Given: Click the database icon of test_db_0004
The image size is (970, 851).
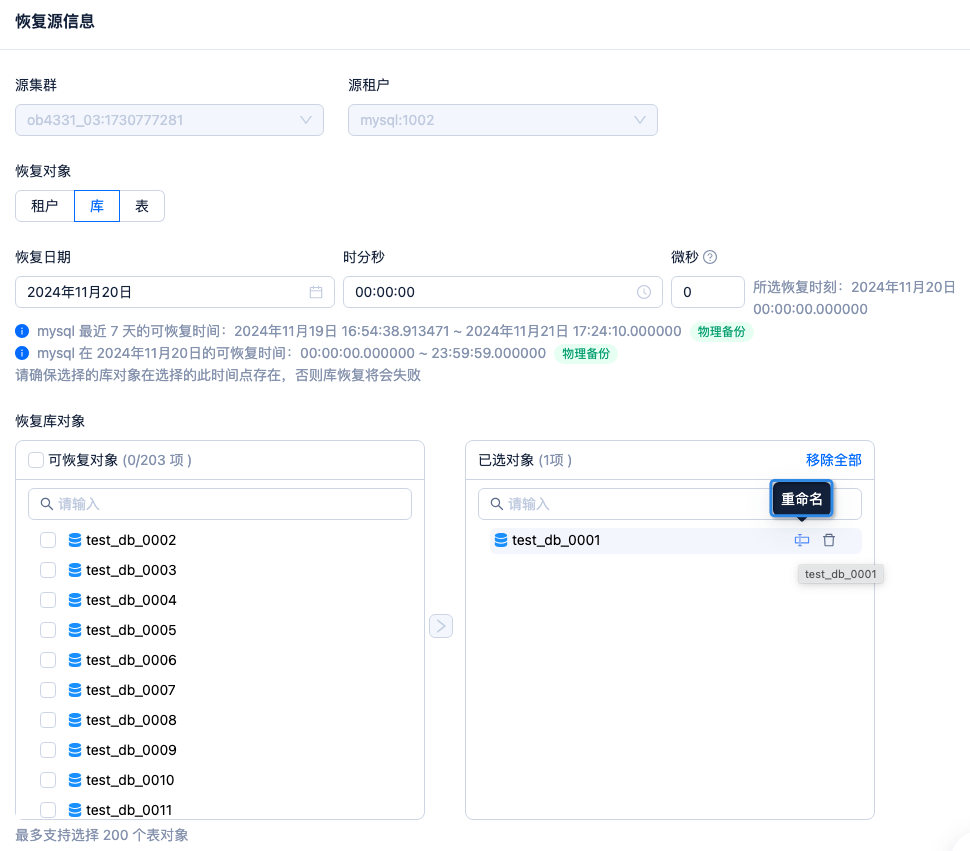Looking at the screenshot, I should coord(75,600).
